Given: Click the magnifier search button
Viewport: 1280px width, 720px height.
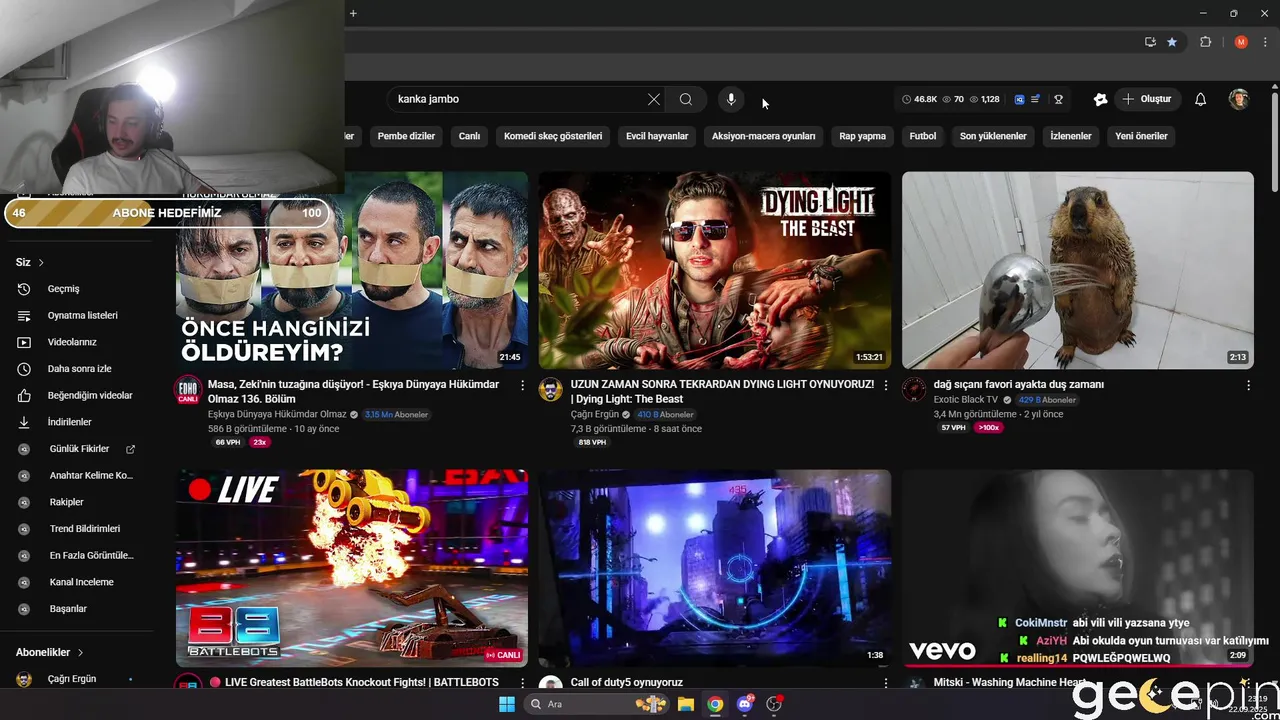Looking at the screenshot, I should (686, 99).
